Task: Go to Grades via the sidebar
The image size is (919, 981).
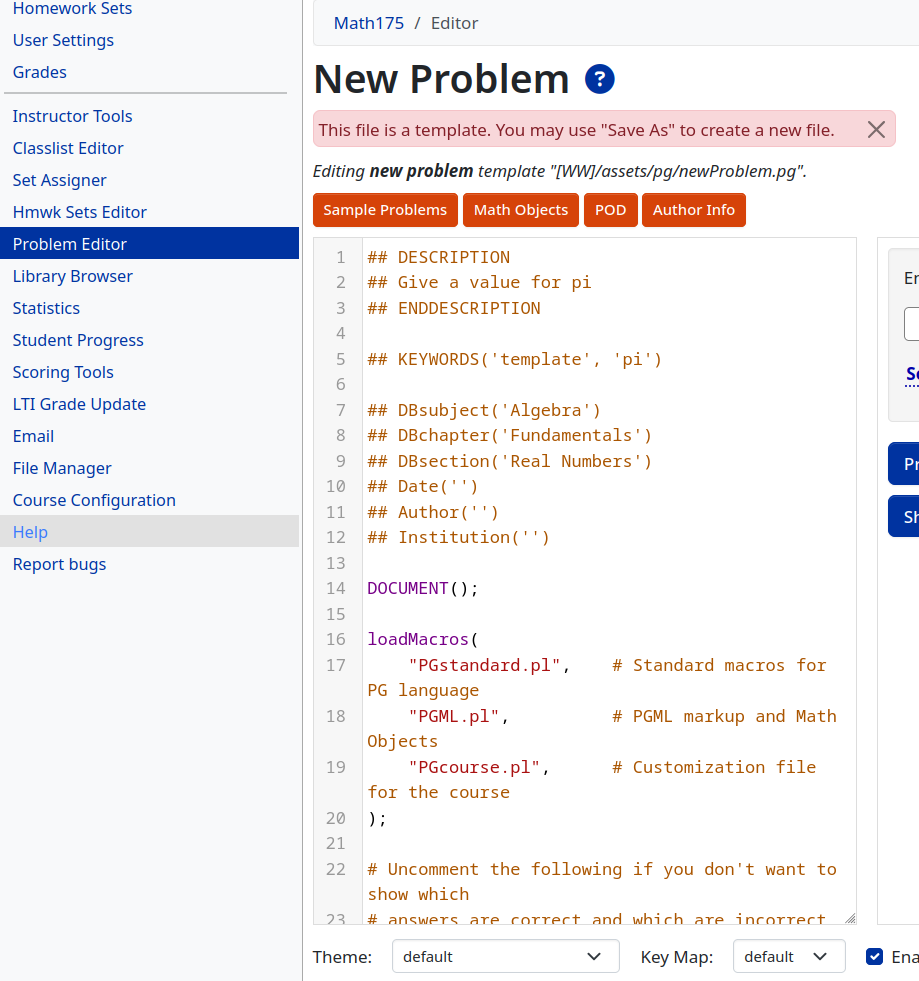Action: (39, 72)
